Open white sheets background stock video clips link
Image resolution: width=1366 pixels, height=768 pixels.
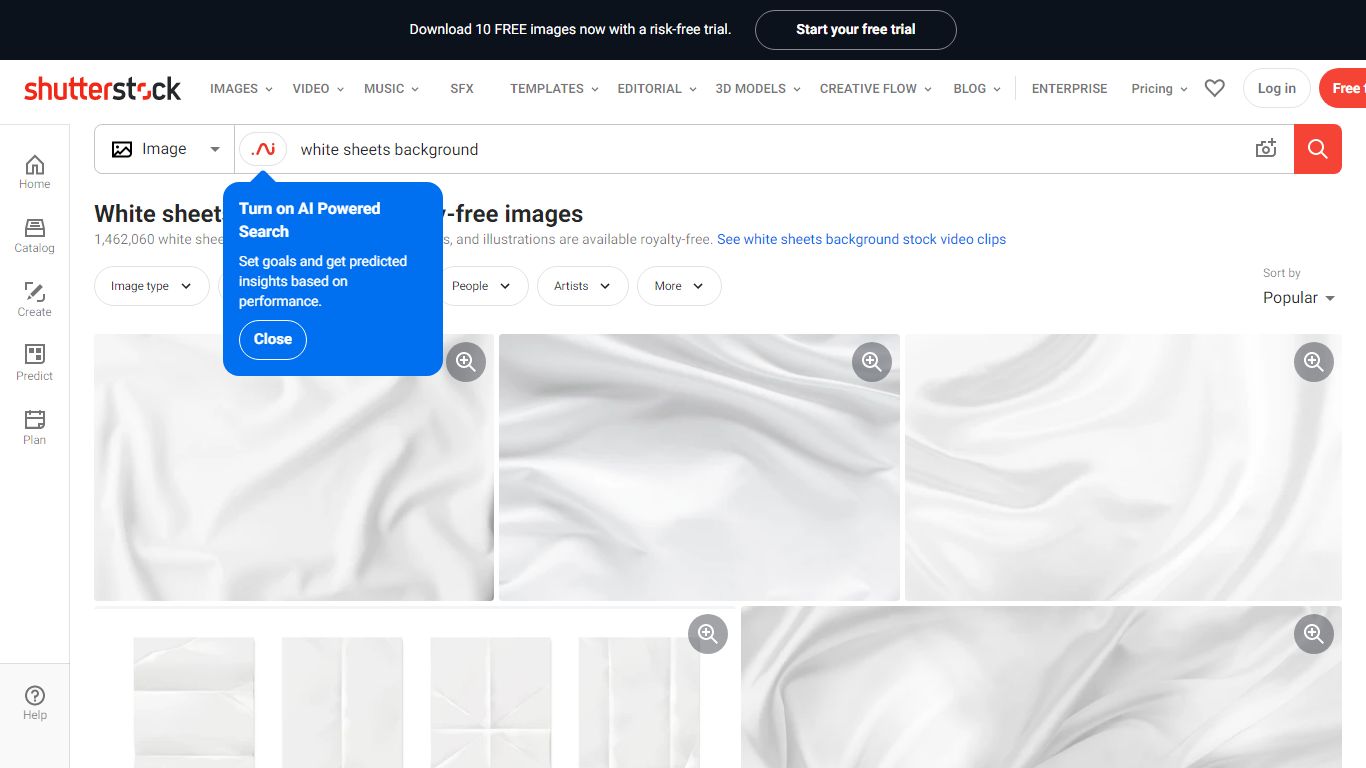861,240
